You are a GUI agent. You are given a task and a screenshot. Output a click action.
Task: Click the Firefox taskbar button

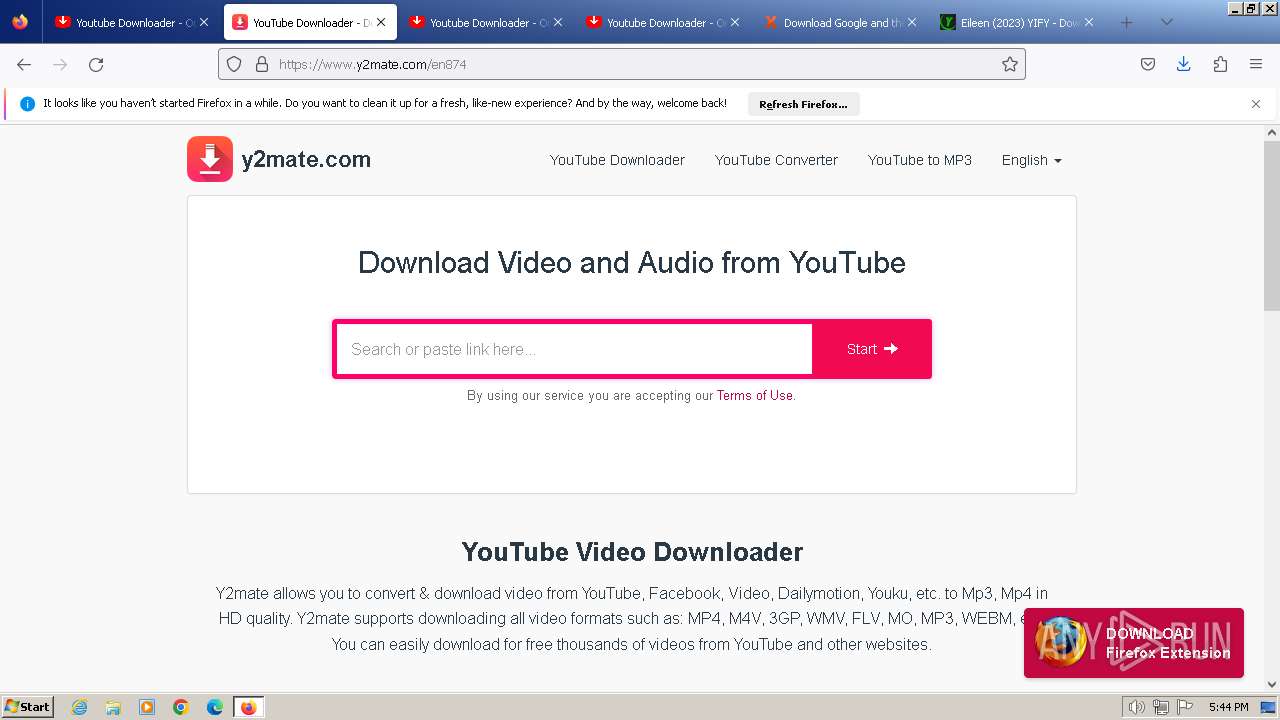[249, 707]
